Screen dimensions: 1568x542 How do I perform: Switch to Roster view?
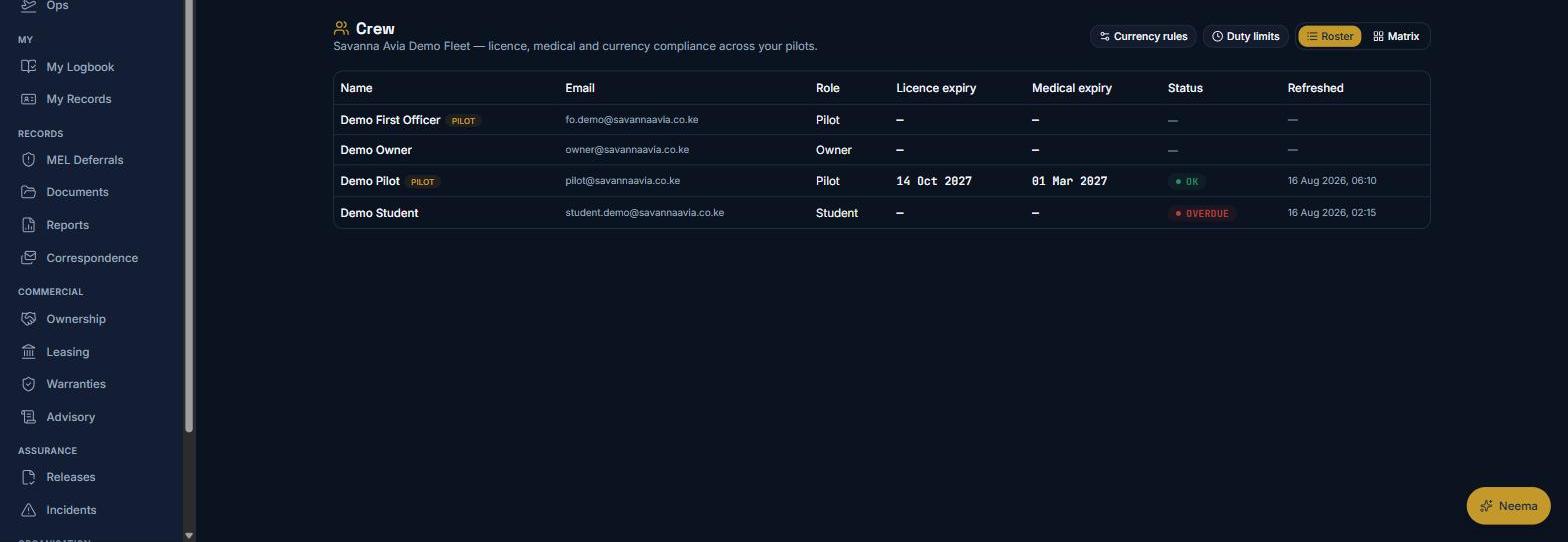(1330, 36)
